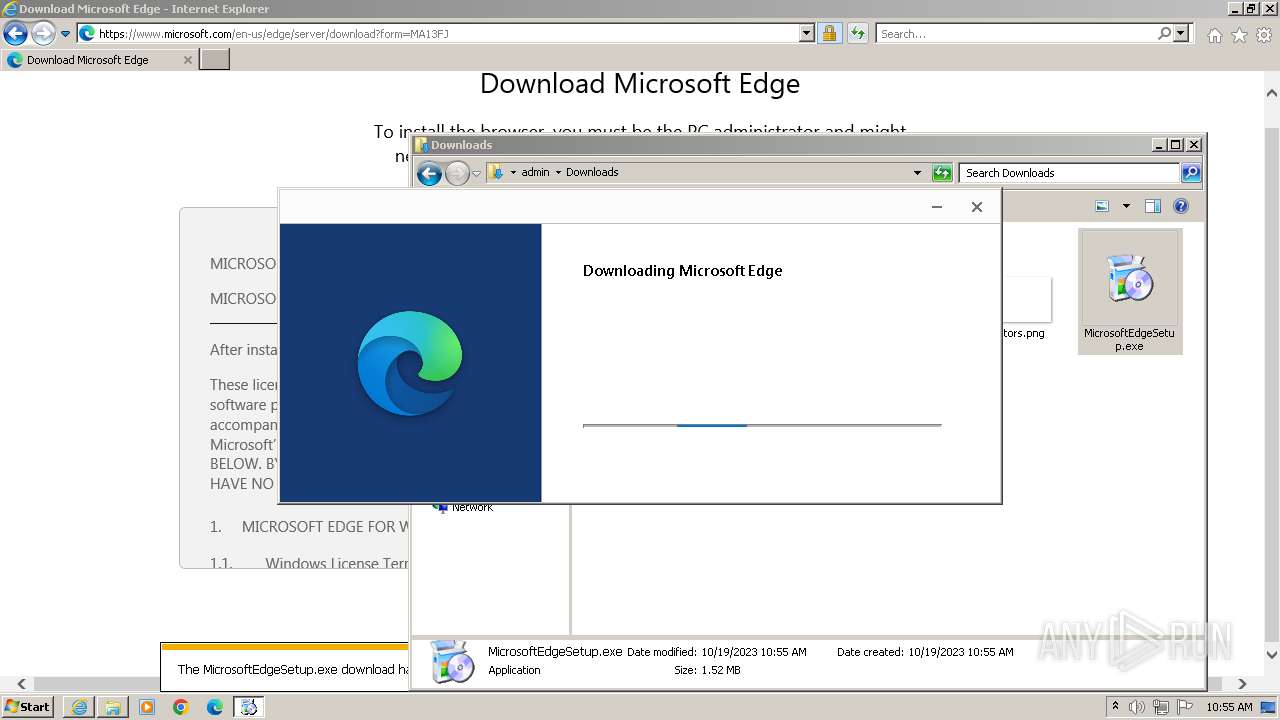Screen dimensions: 1280x720
Task: Open the Action Center flag icon
Action: (x=1185, y=707)
